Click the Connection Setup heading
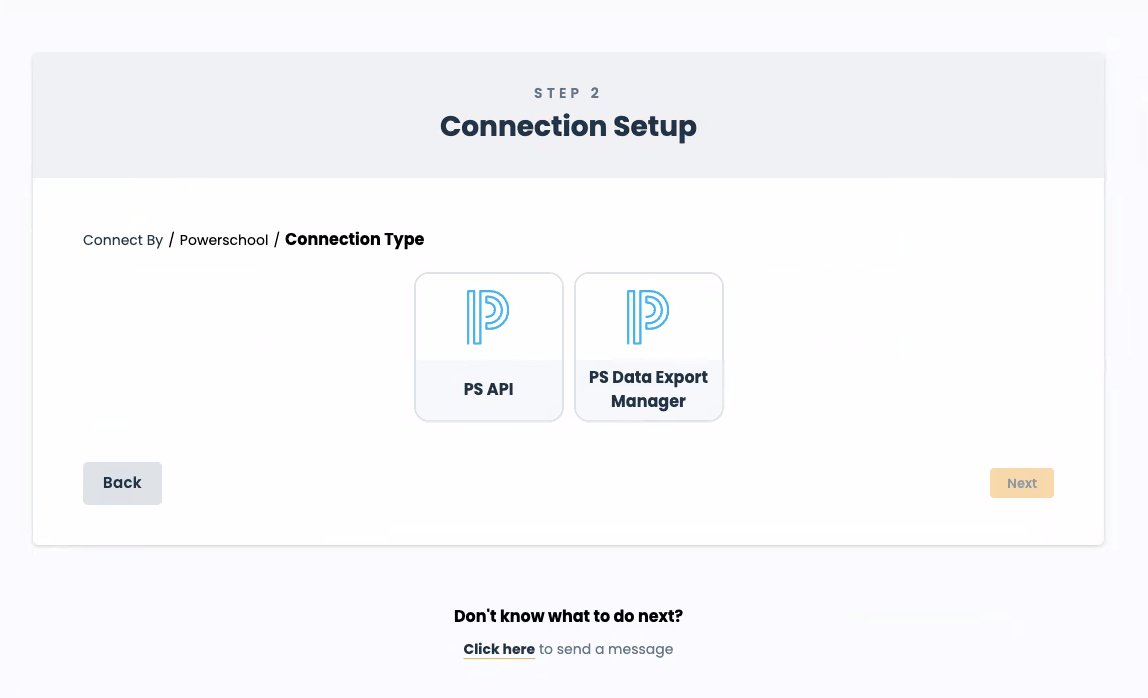Screen dimensions: 1148x698 [568, 126]
